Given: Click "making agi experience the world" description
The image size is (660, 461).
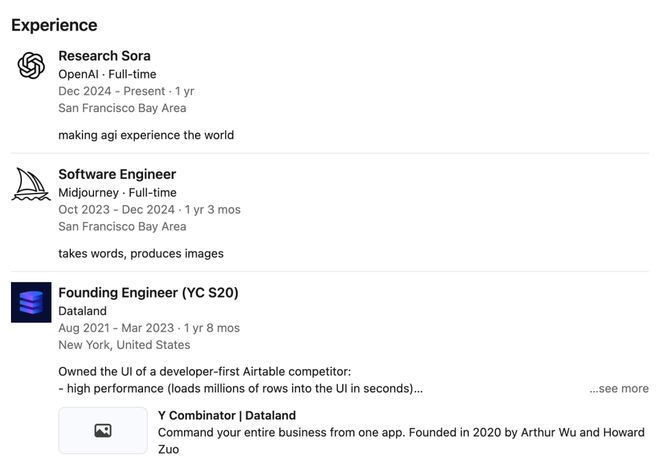Looking at the screenshot, I should pos(146,134).
